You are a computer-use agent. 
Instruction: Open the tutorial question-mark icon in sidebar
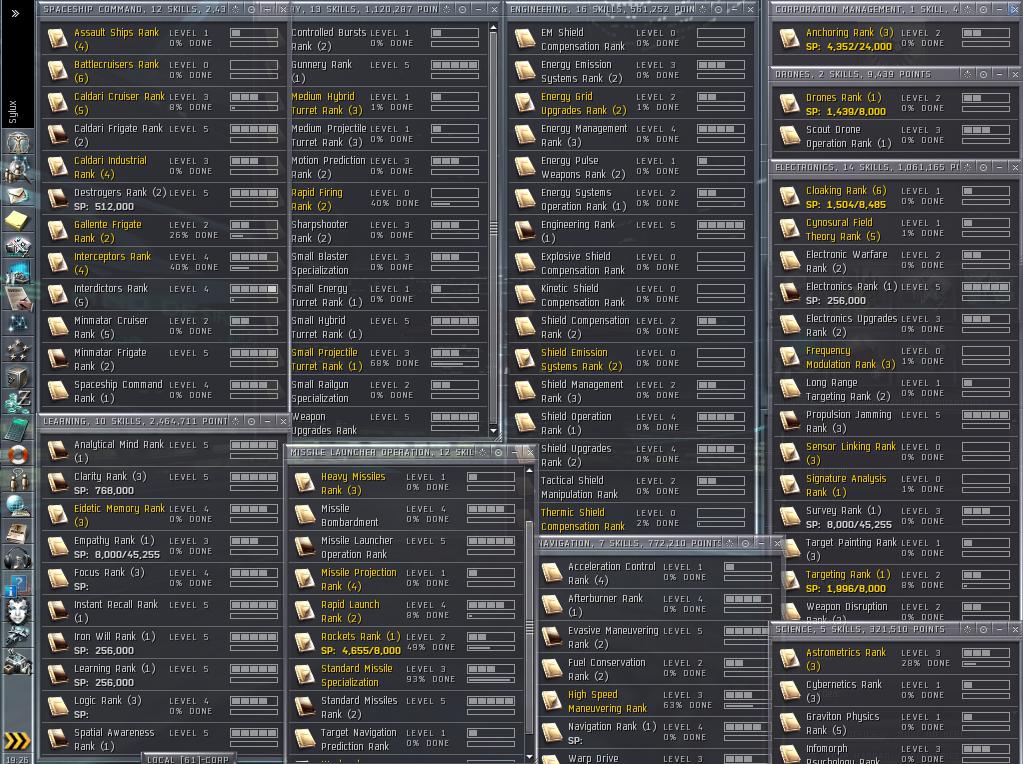click(x=17, y=585)
